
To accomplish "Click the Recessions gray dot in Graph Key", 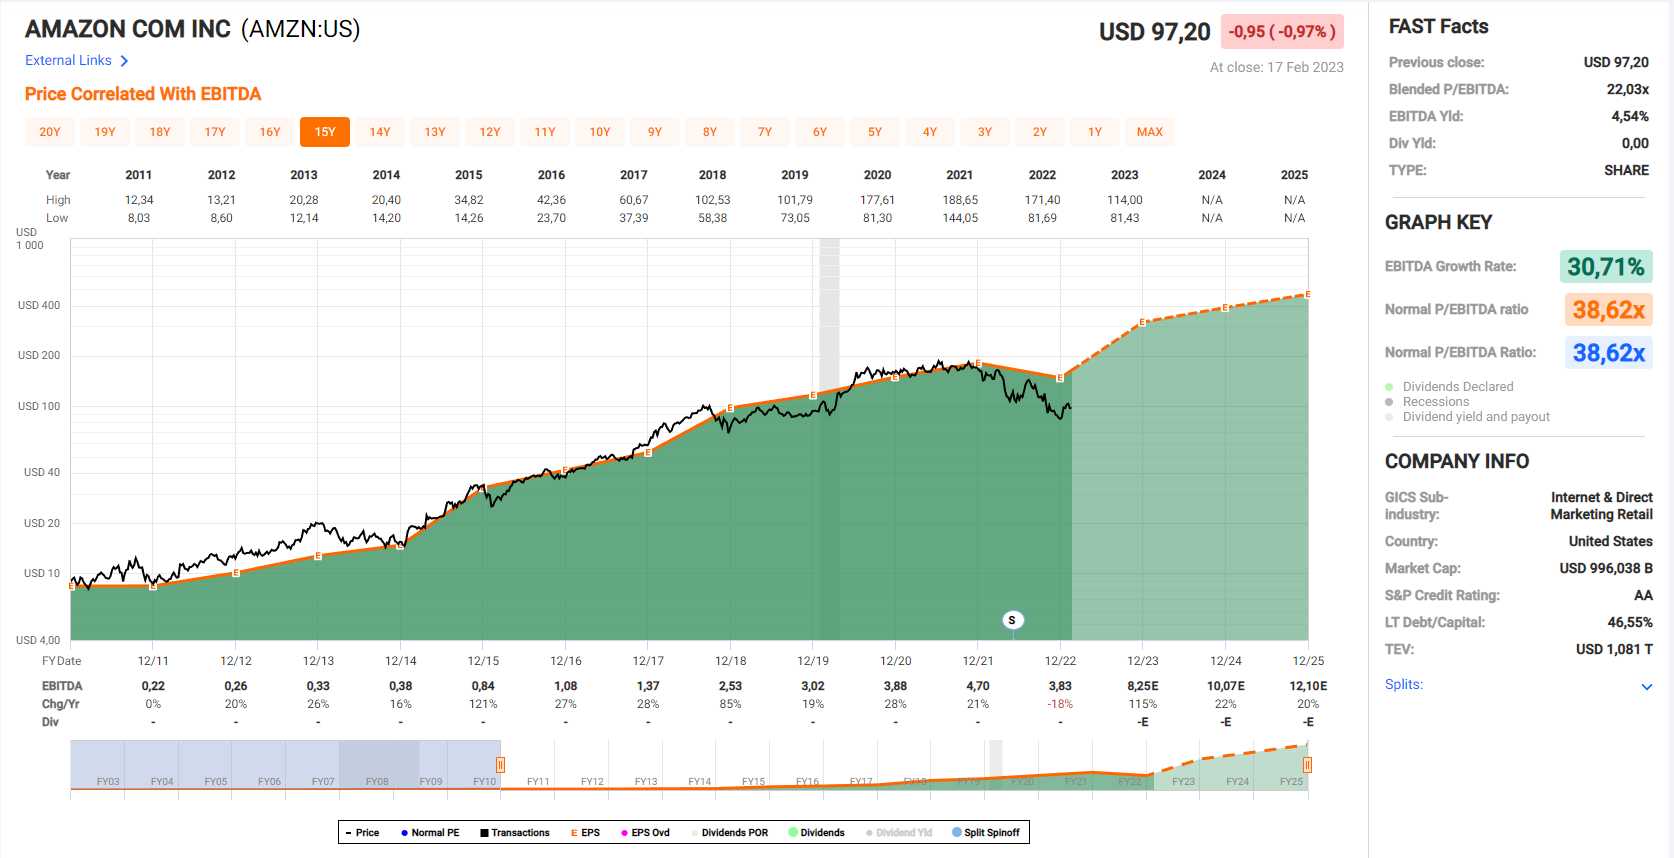I will tap(1389, 402).
